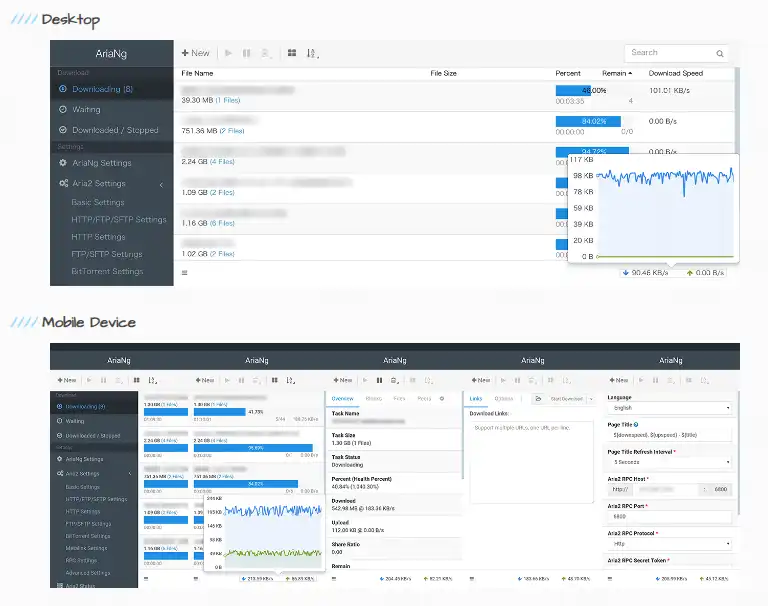Collapse Aria2 Settings chevron in desktop sidebar
The width and height of the screenshot is (768, 606).
point(161,184)
